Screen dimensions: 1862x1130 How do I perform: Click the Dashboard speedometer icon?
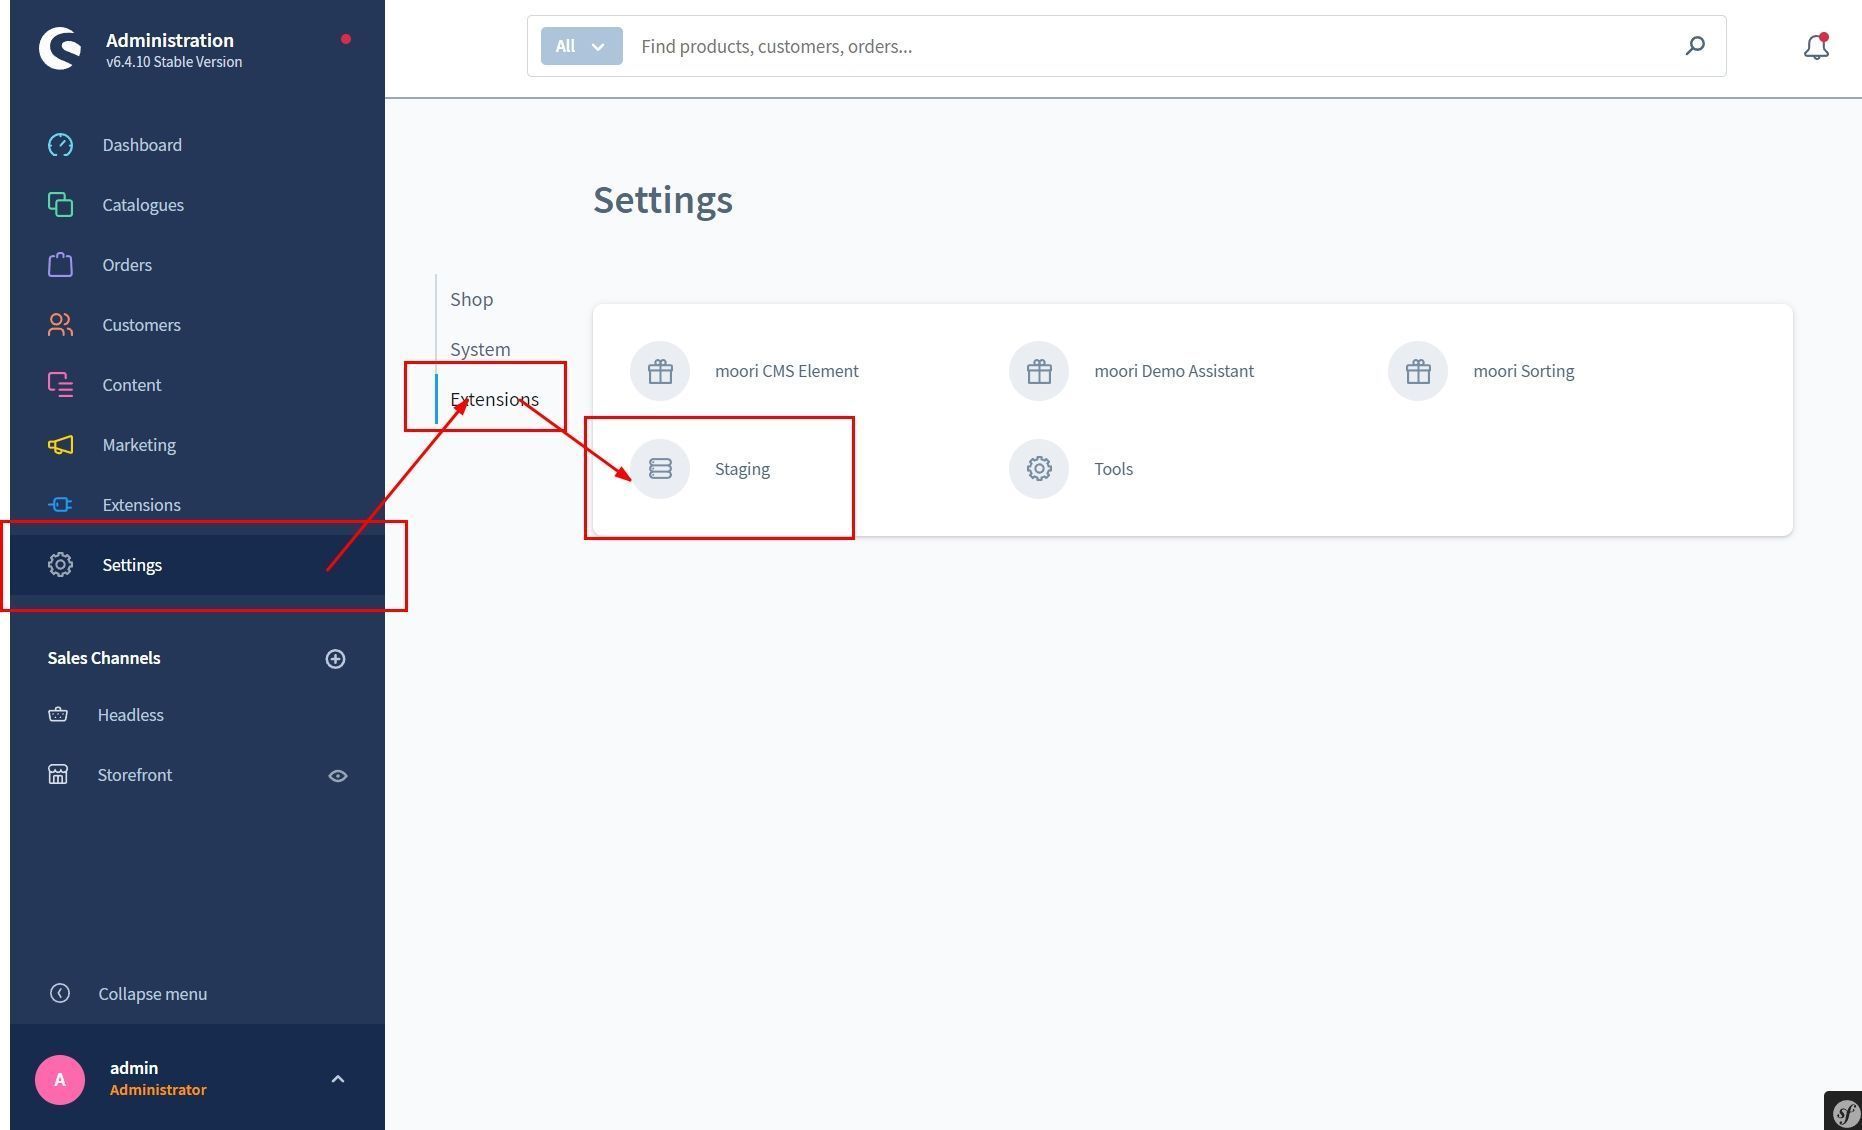tap(60, 145)
